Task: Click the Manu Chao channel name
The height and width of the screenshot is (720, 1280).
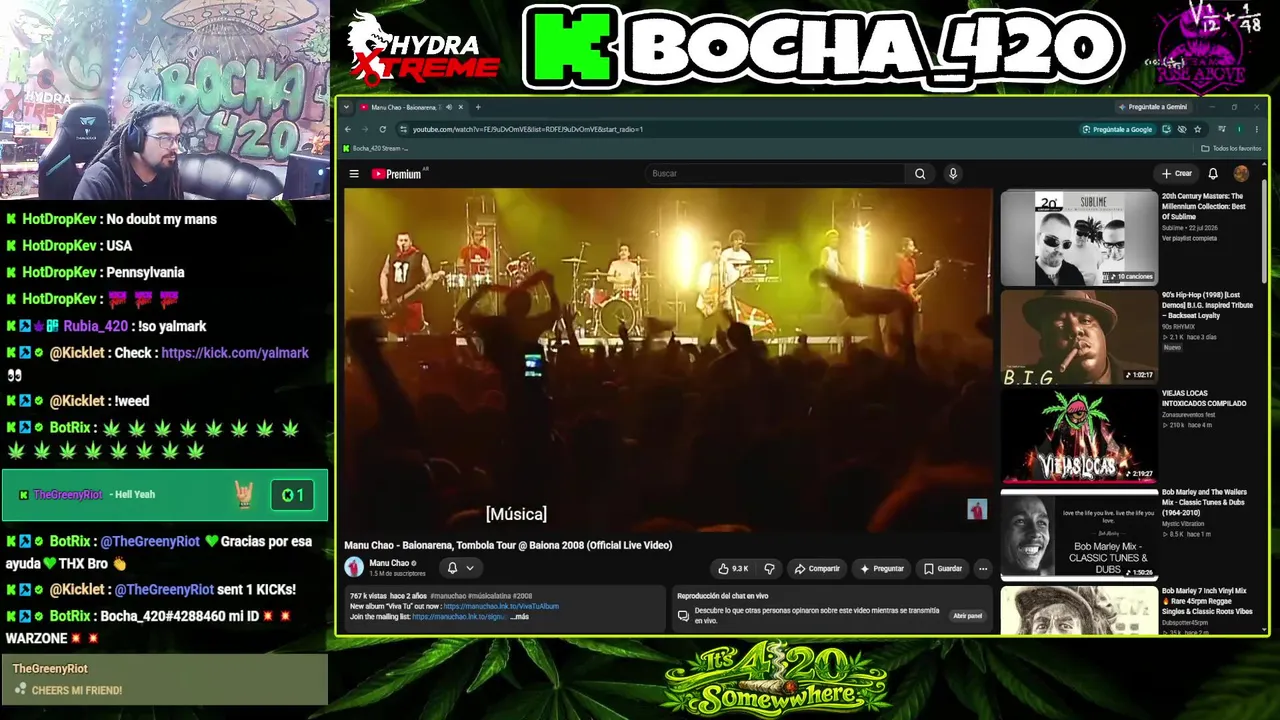Action: pyautogui.click(x=389, y=563)
